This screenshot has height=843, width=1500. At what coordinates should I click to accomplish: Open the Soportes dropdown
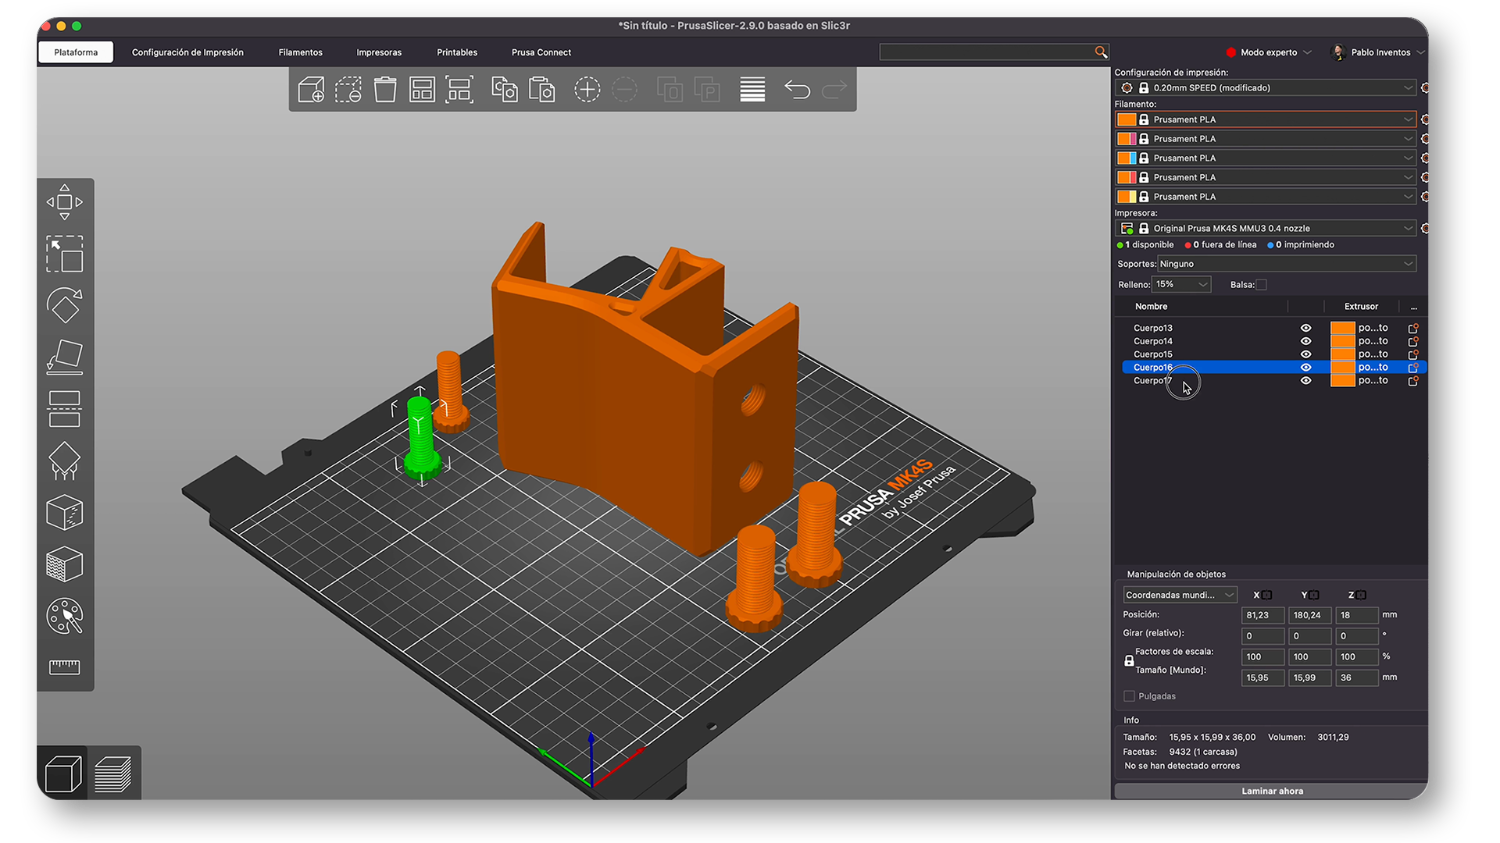pos(1285,264)
